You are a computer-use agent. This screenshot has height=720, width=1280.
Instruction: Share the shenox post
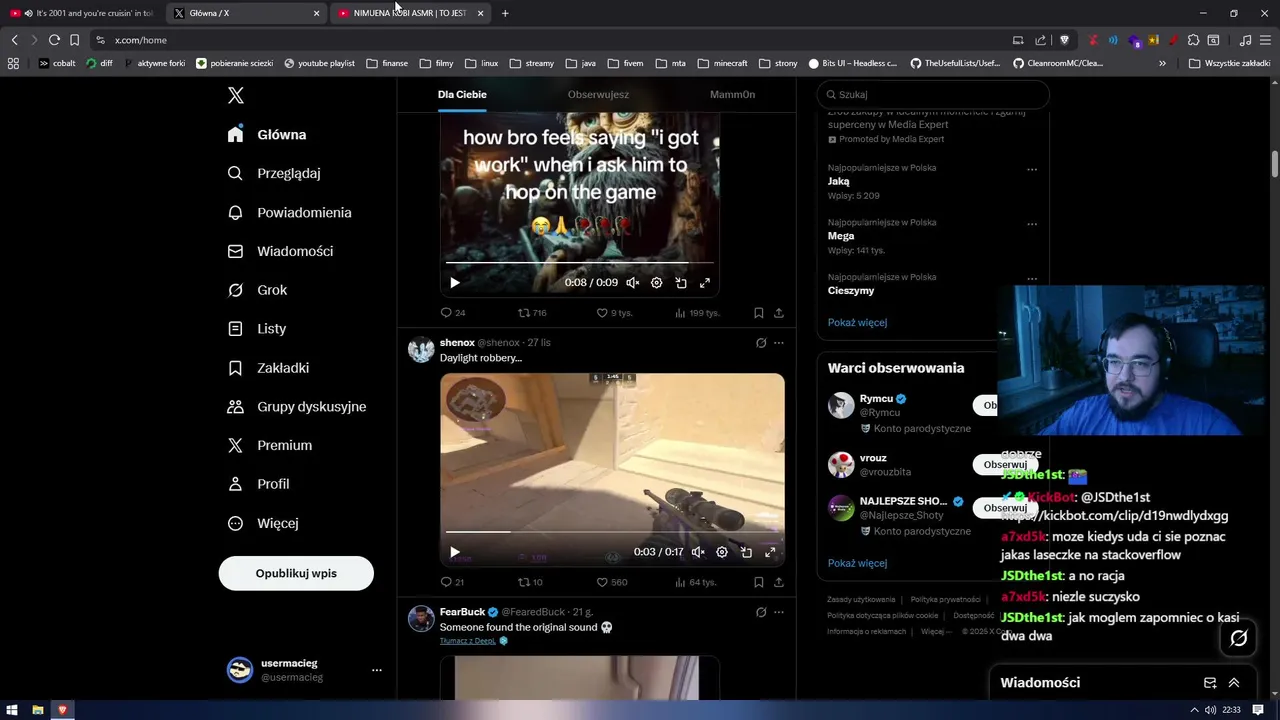[x=779, y=582]
